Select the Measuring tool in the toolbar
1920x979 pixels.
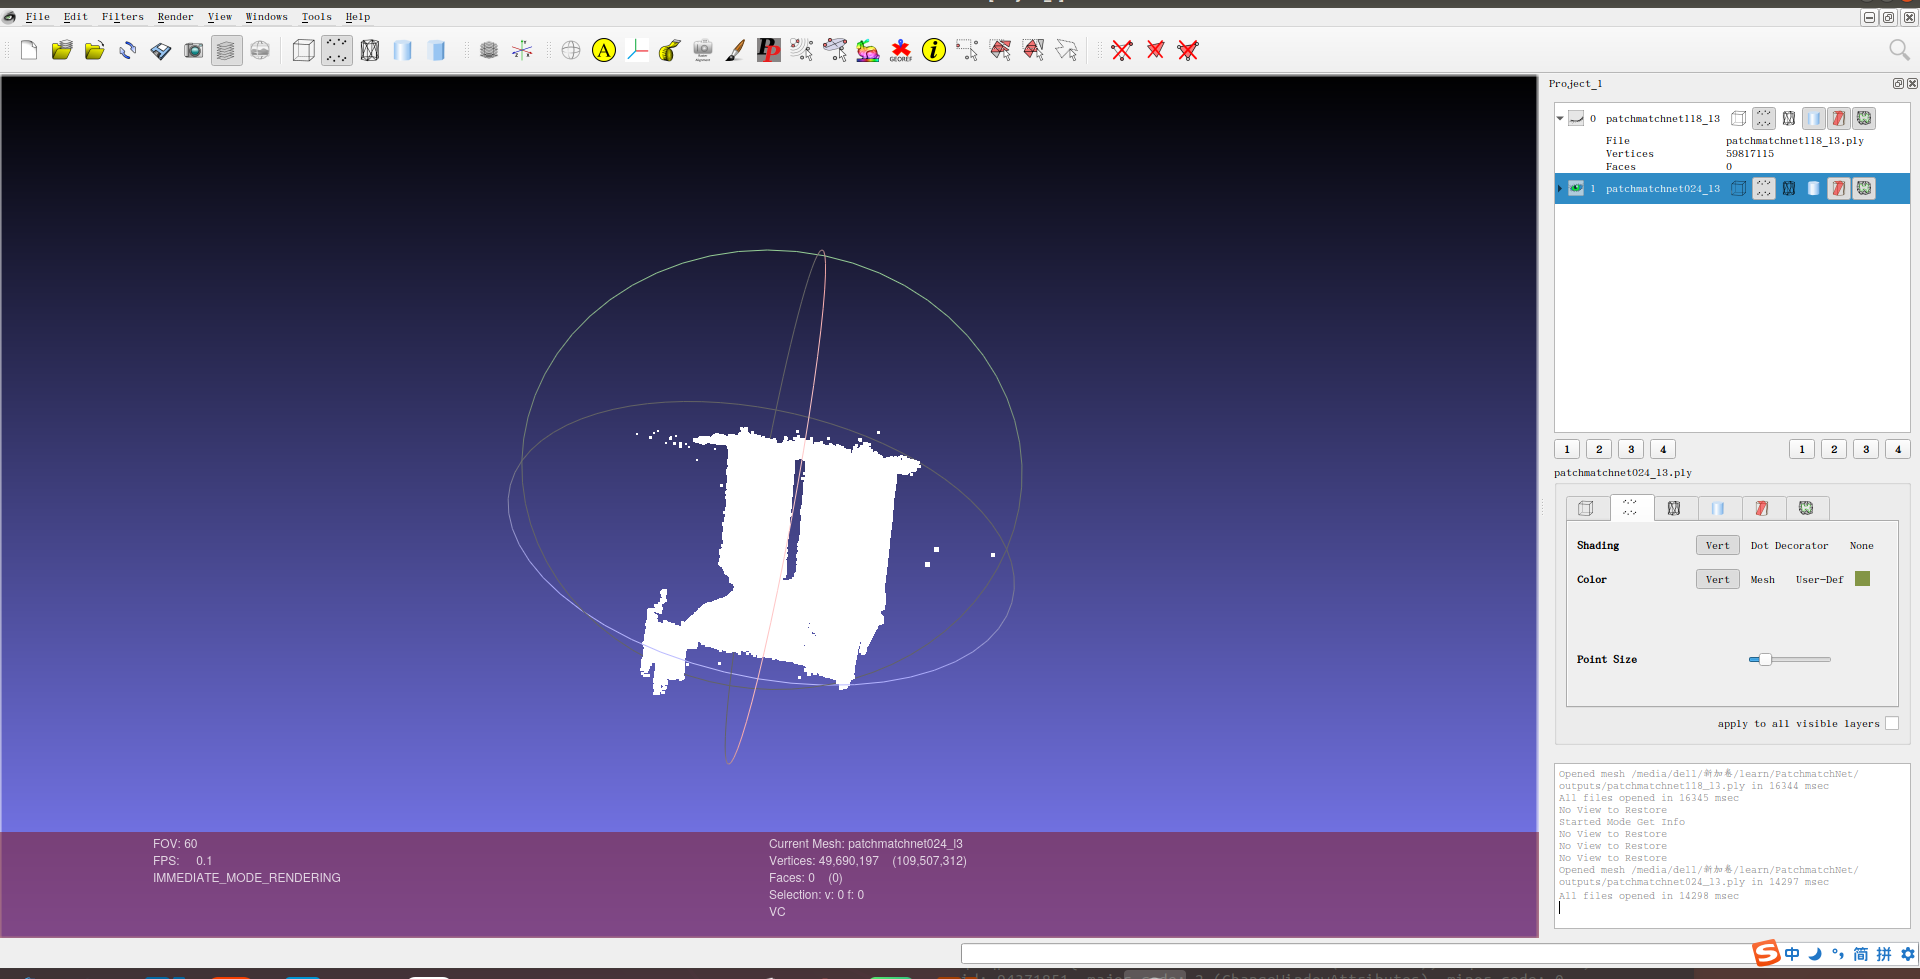[670, 50]
